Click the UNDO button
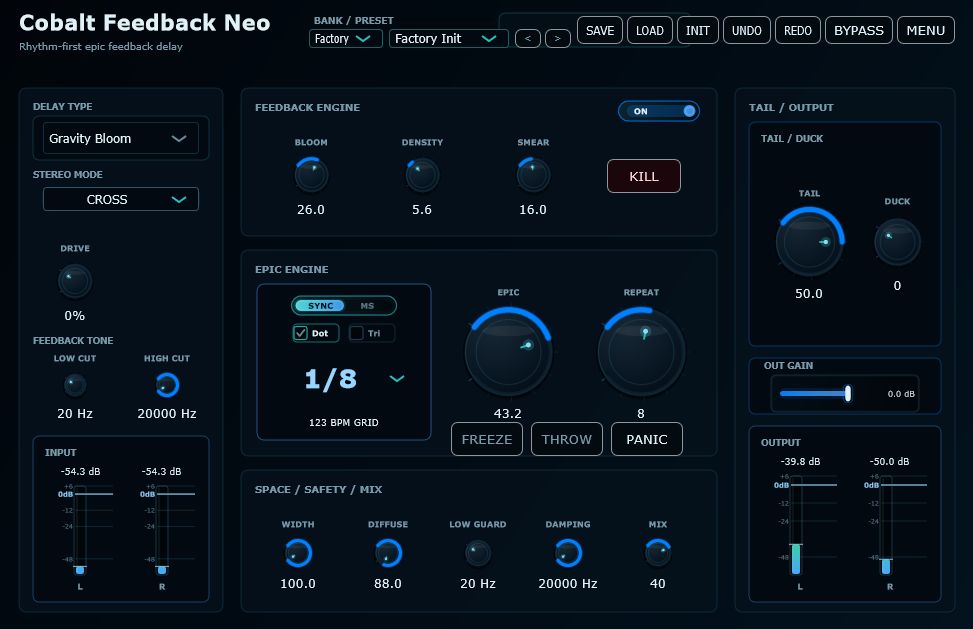The image size is (973, 629). pos(747,30)
